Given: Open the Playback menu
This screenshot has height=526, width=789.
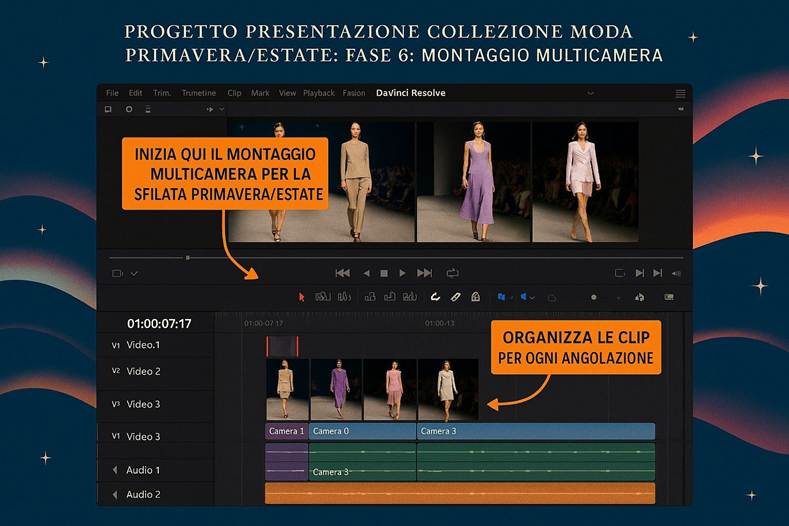Looking at the screenshot, I should pyautogui.click(x=319, y=93).
